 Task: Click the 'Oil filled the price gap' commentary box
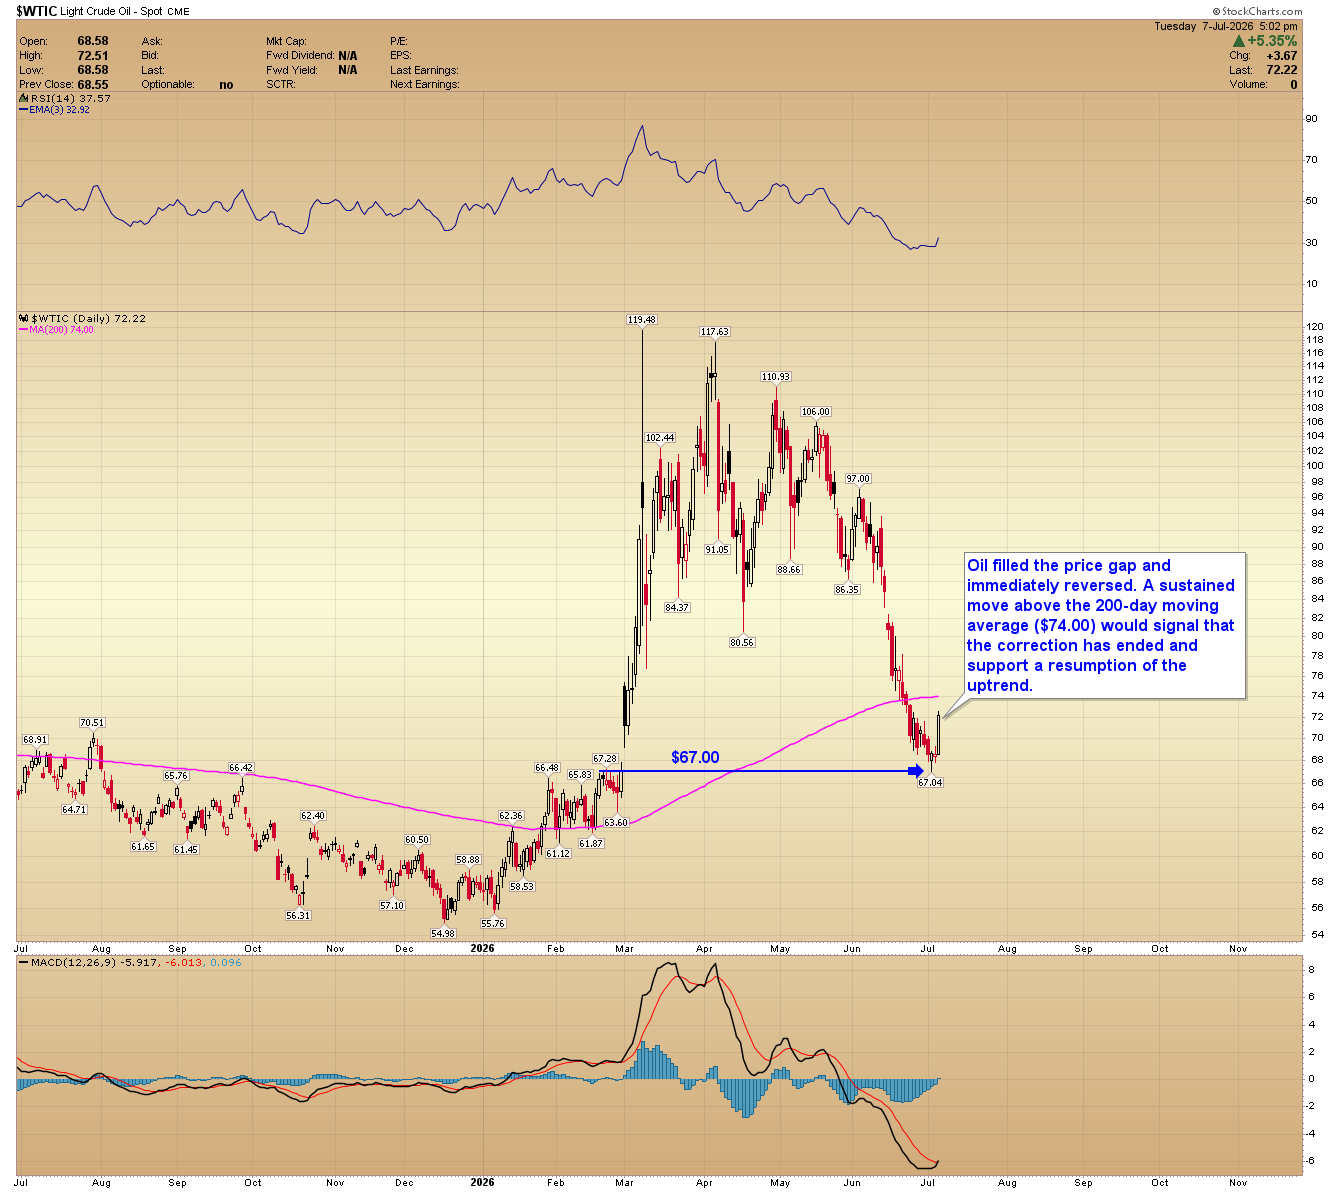point(1104,626)
